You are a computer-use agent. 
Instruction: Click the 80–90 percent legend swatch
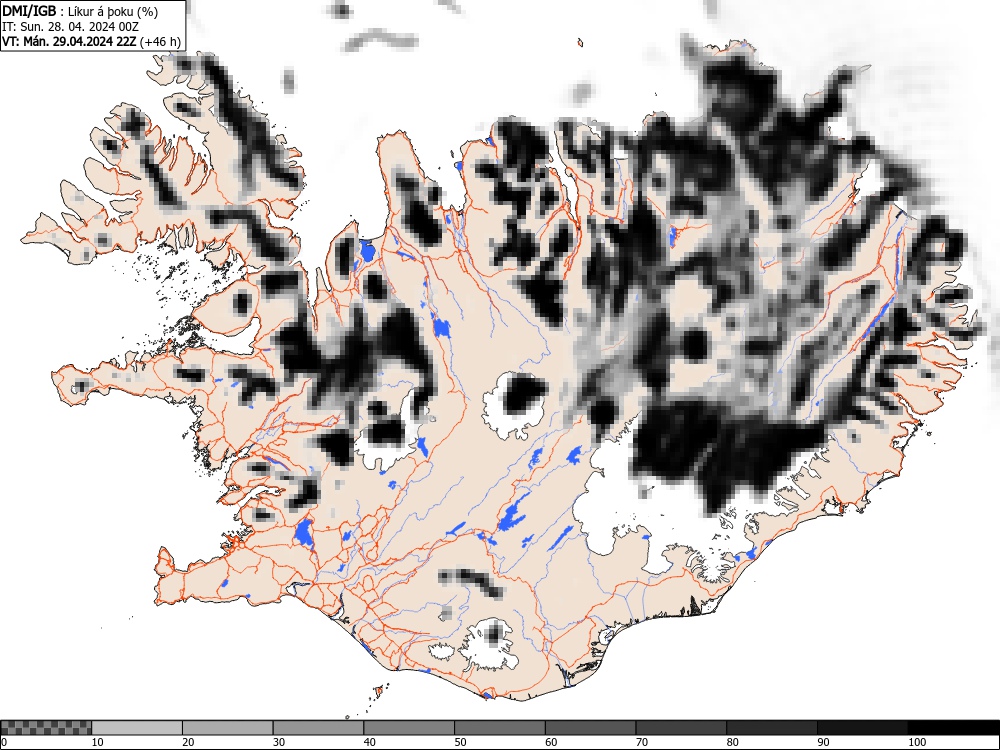[771, 728]
